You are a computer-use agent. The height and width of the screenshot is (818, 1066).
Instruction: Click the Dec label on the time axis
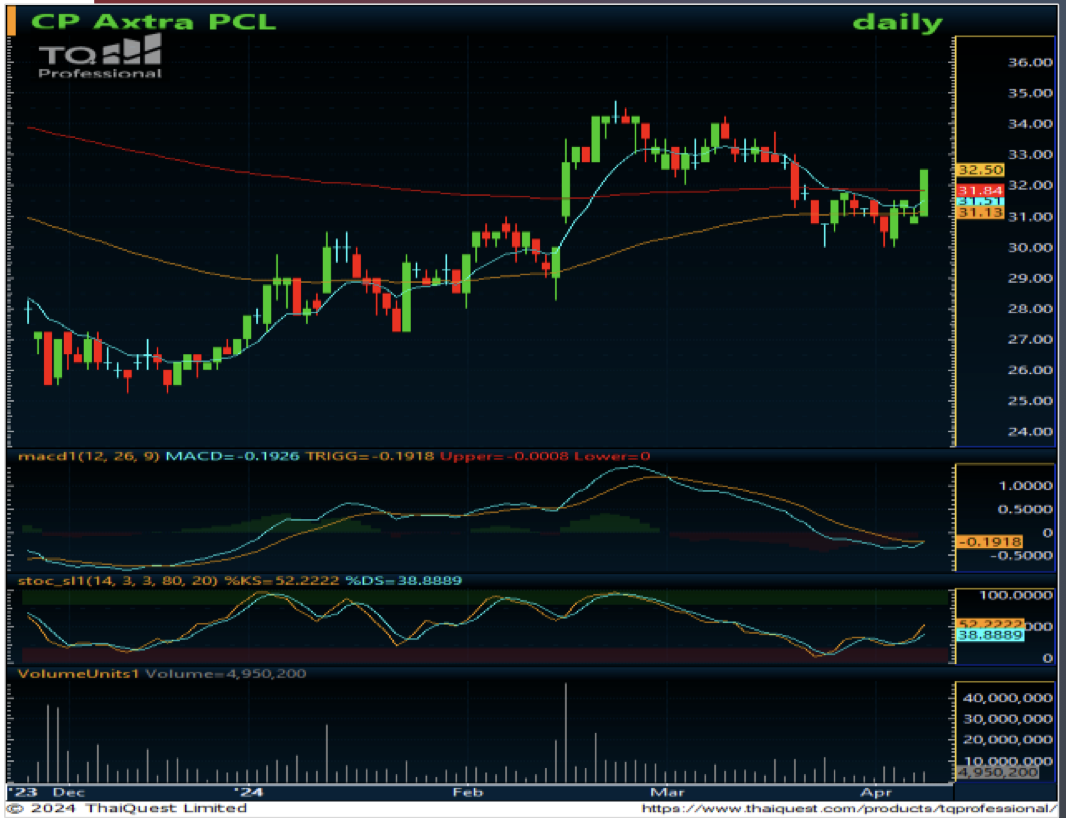coord(69,792)
